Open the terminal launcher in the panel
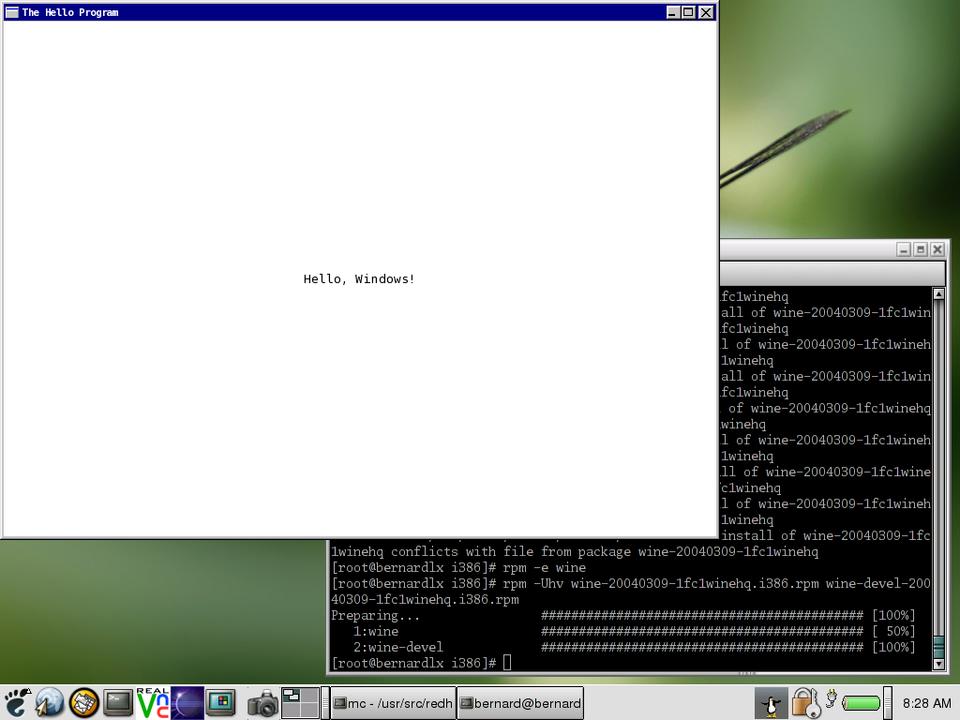The image size is (960, 720). tap(118, 703)
